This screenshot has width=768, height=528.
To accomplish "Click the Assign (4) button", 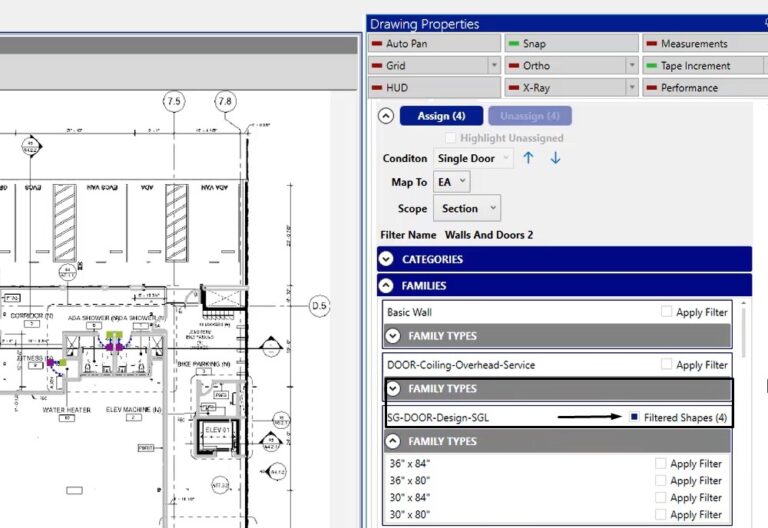I will click(441, 116).
